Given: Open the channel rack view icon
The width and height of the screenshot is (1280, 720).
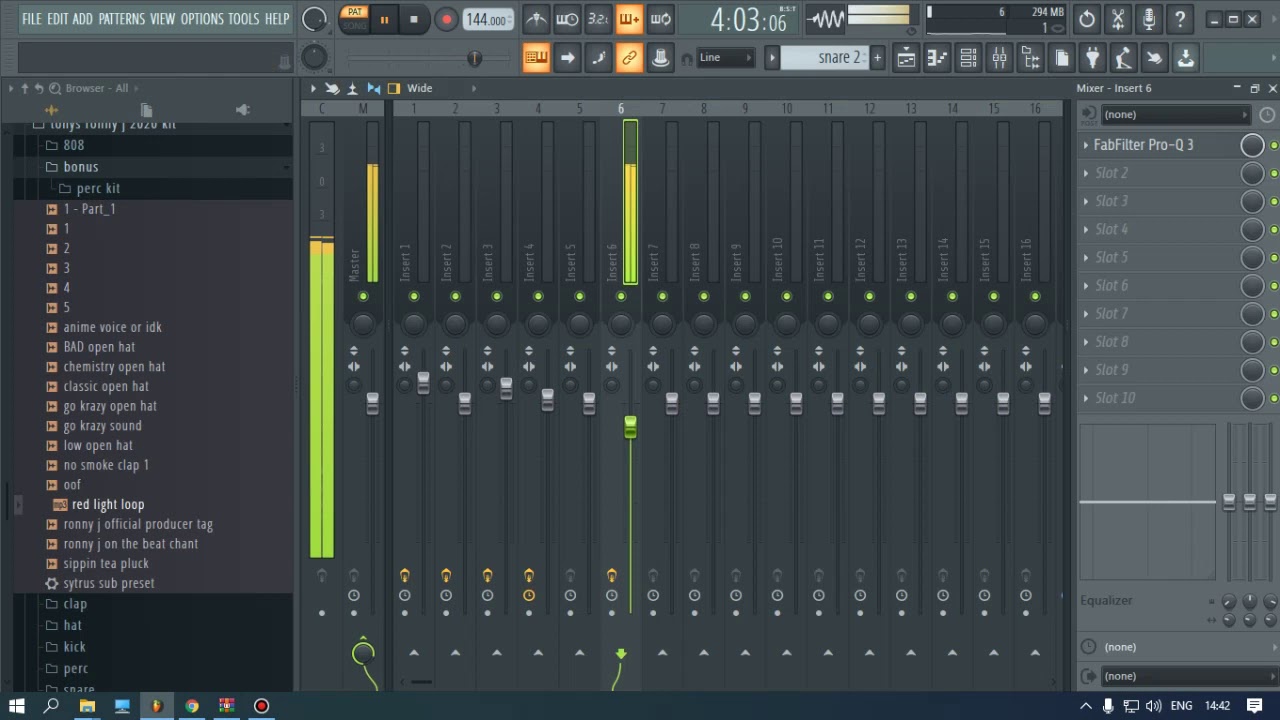Looking at the screenshot, I should [968, 58].
